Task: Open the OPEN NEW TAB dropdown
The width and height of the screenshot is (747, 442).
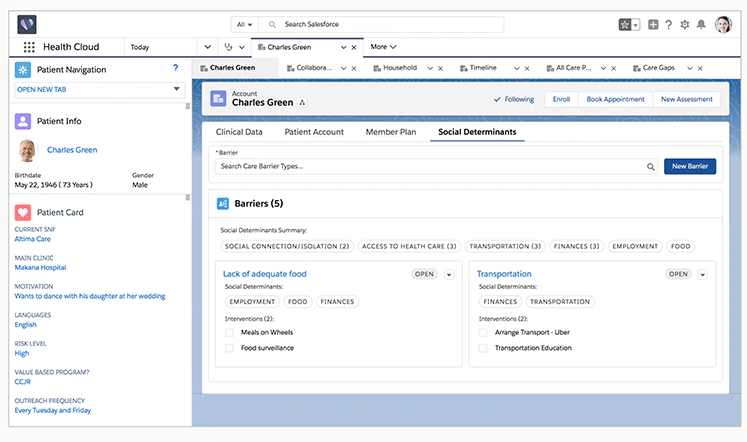Action: [100, 90]
